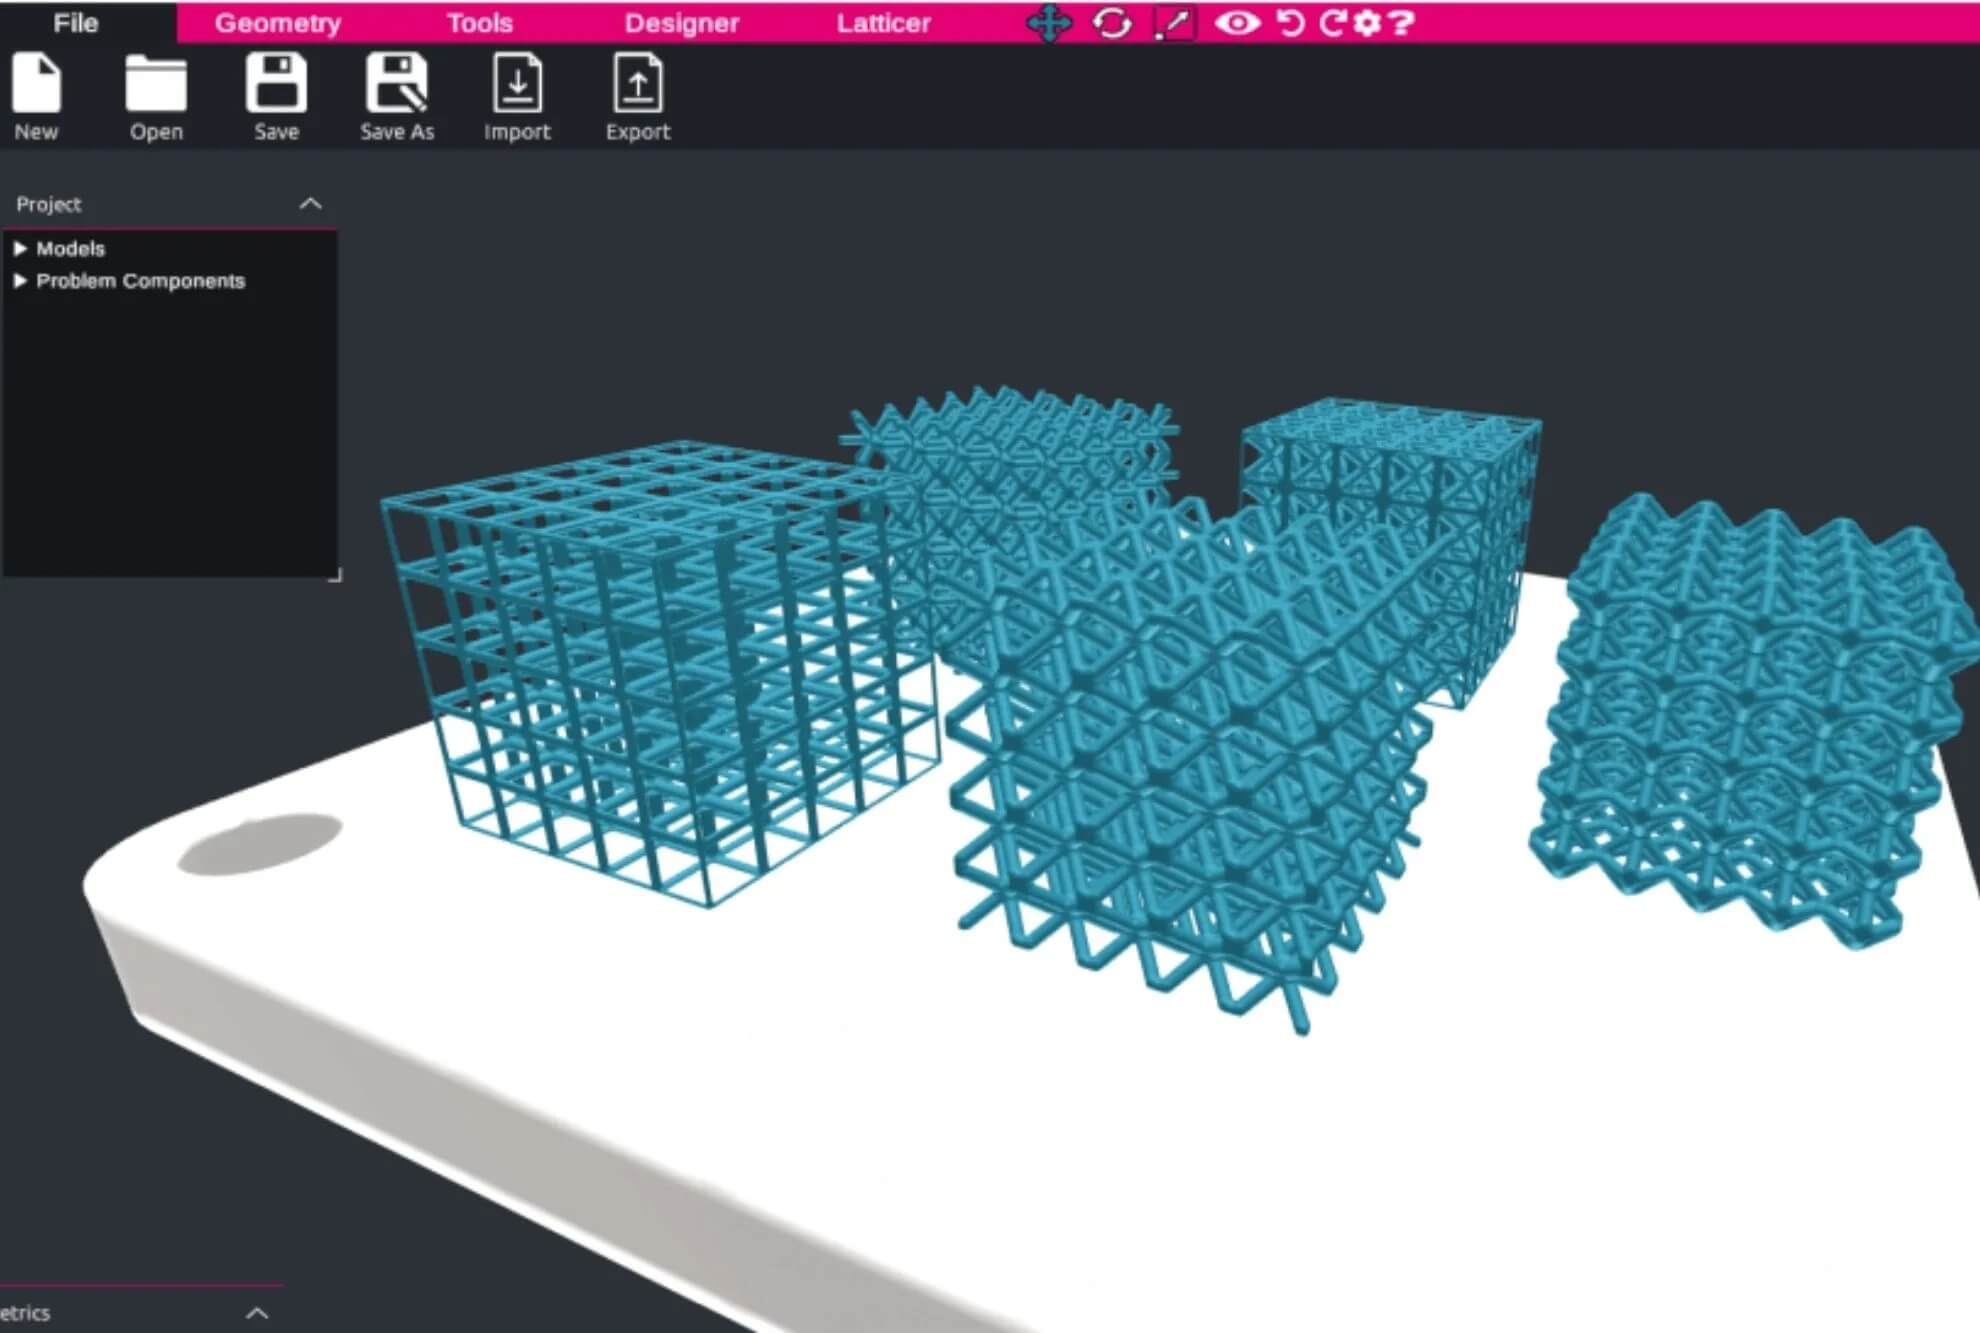Click the Save As icon
The image size is (1980, 1333).
[x=397, y=84]
